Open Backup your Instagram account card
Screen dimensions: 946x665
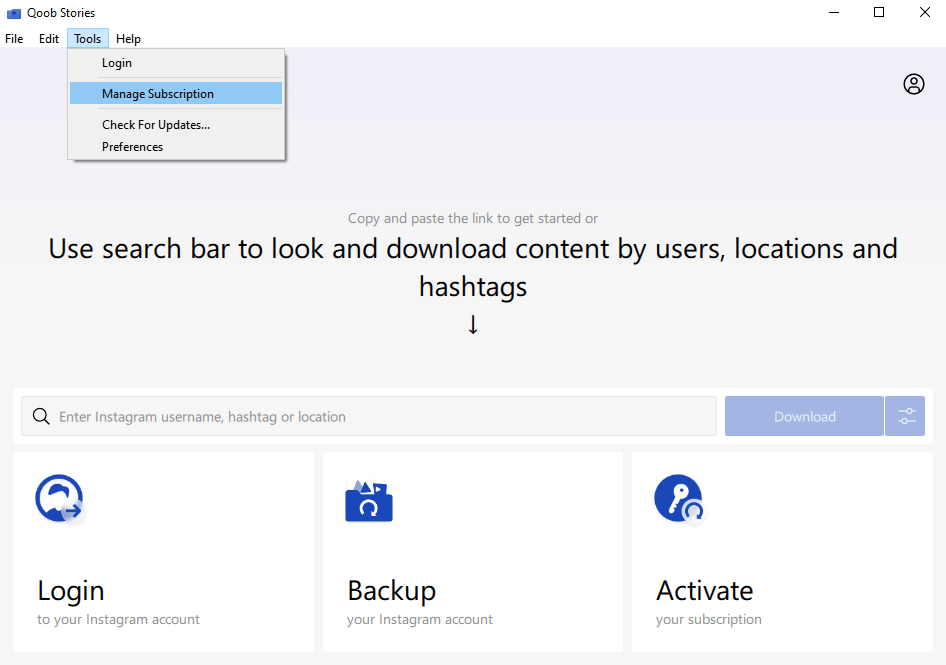(472, 552)
